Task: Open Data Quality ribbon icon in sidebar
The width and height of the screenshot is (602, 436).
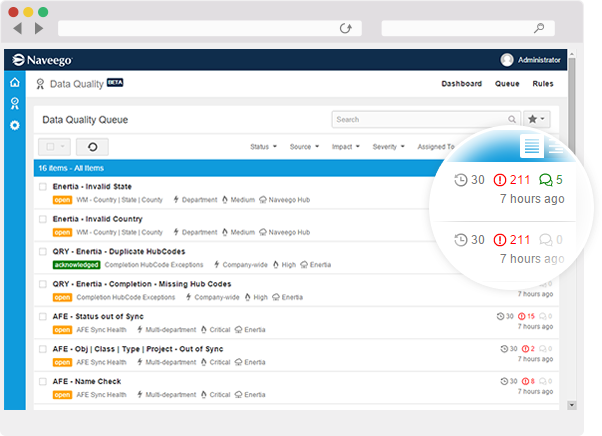Action: [x=15, y=103]
